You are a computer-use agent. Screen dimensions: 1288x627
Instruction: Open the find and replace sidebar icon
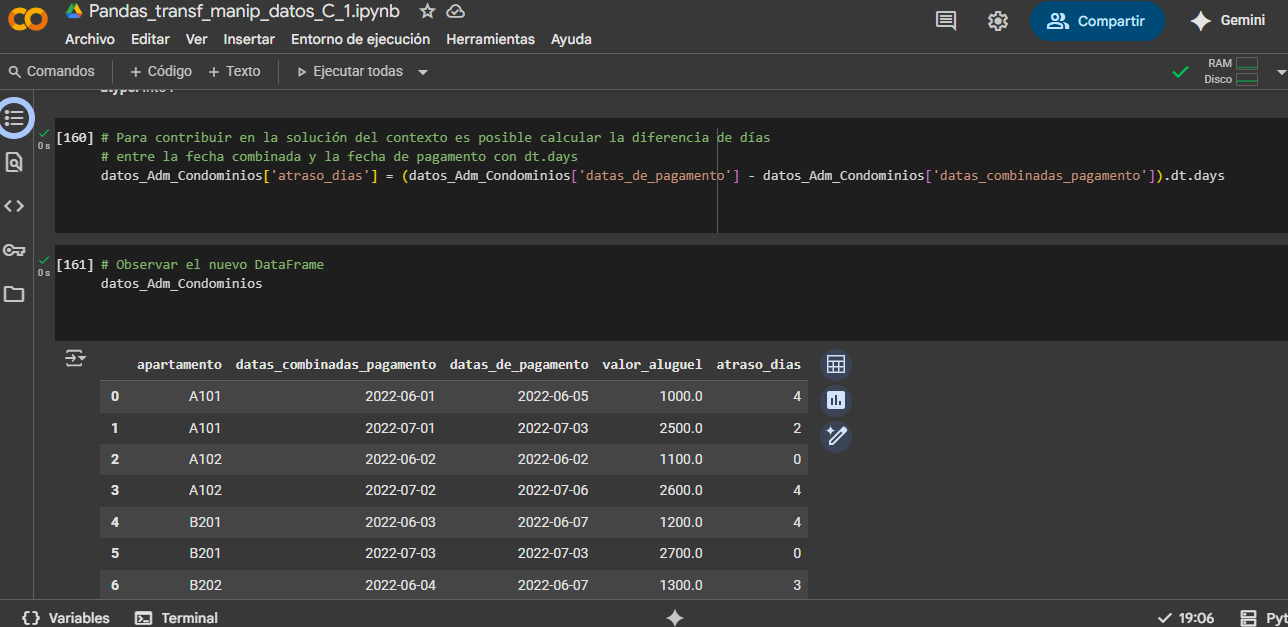(x=14, y=162)
